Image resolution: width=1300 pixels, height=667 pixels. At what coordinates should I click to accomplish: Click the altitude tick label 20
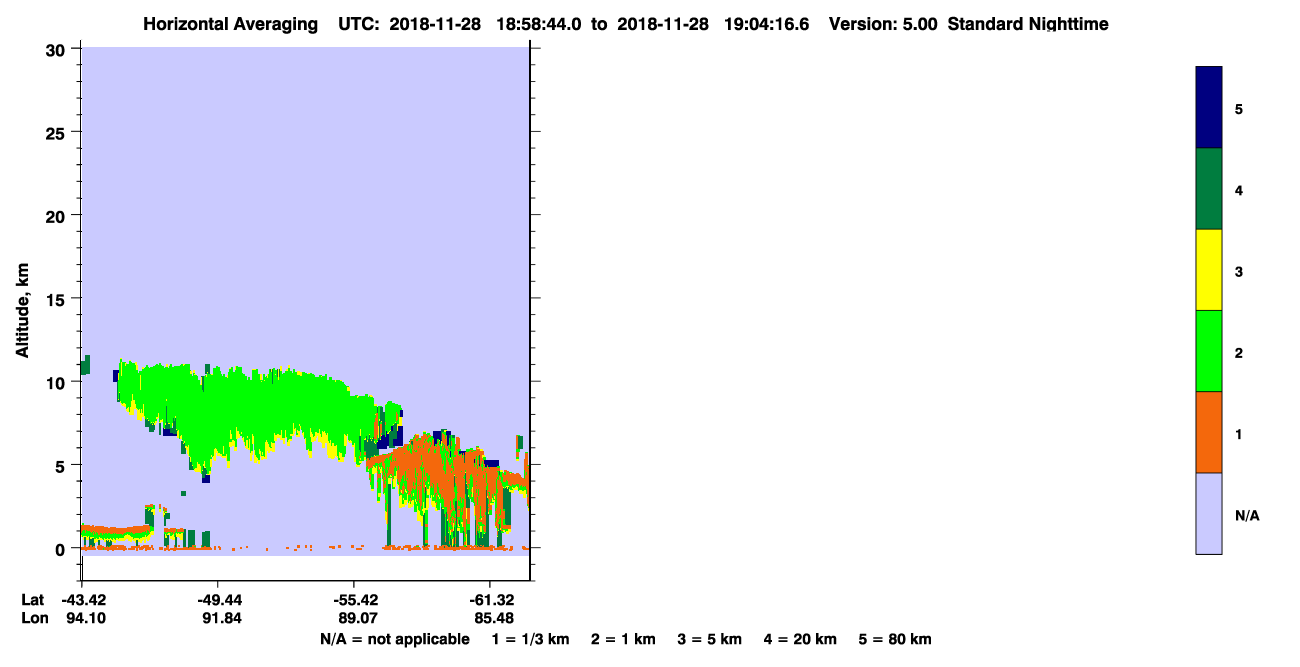tap(58, 215)
